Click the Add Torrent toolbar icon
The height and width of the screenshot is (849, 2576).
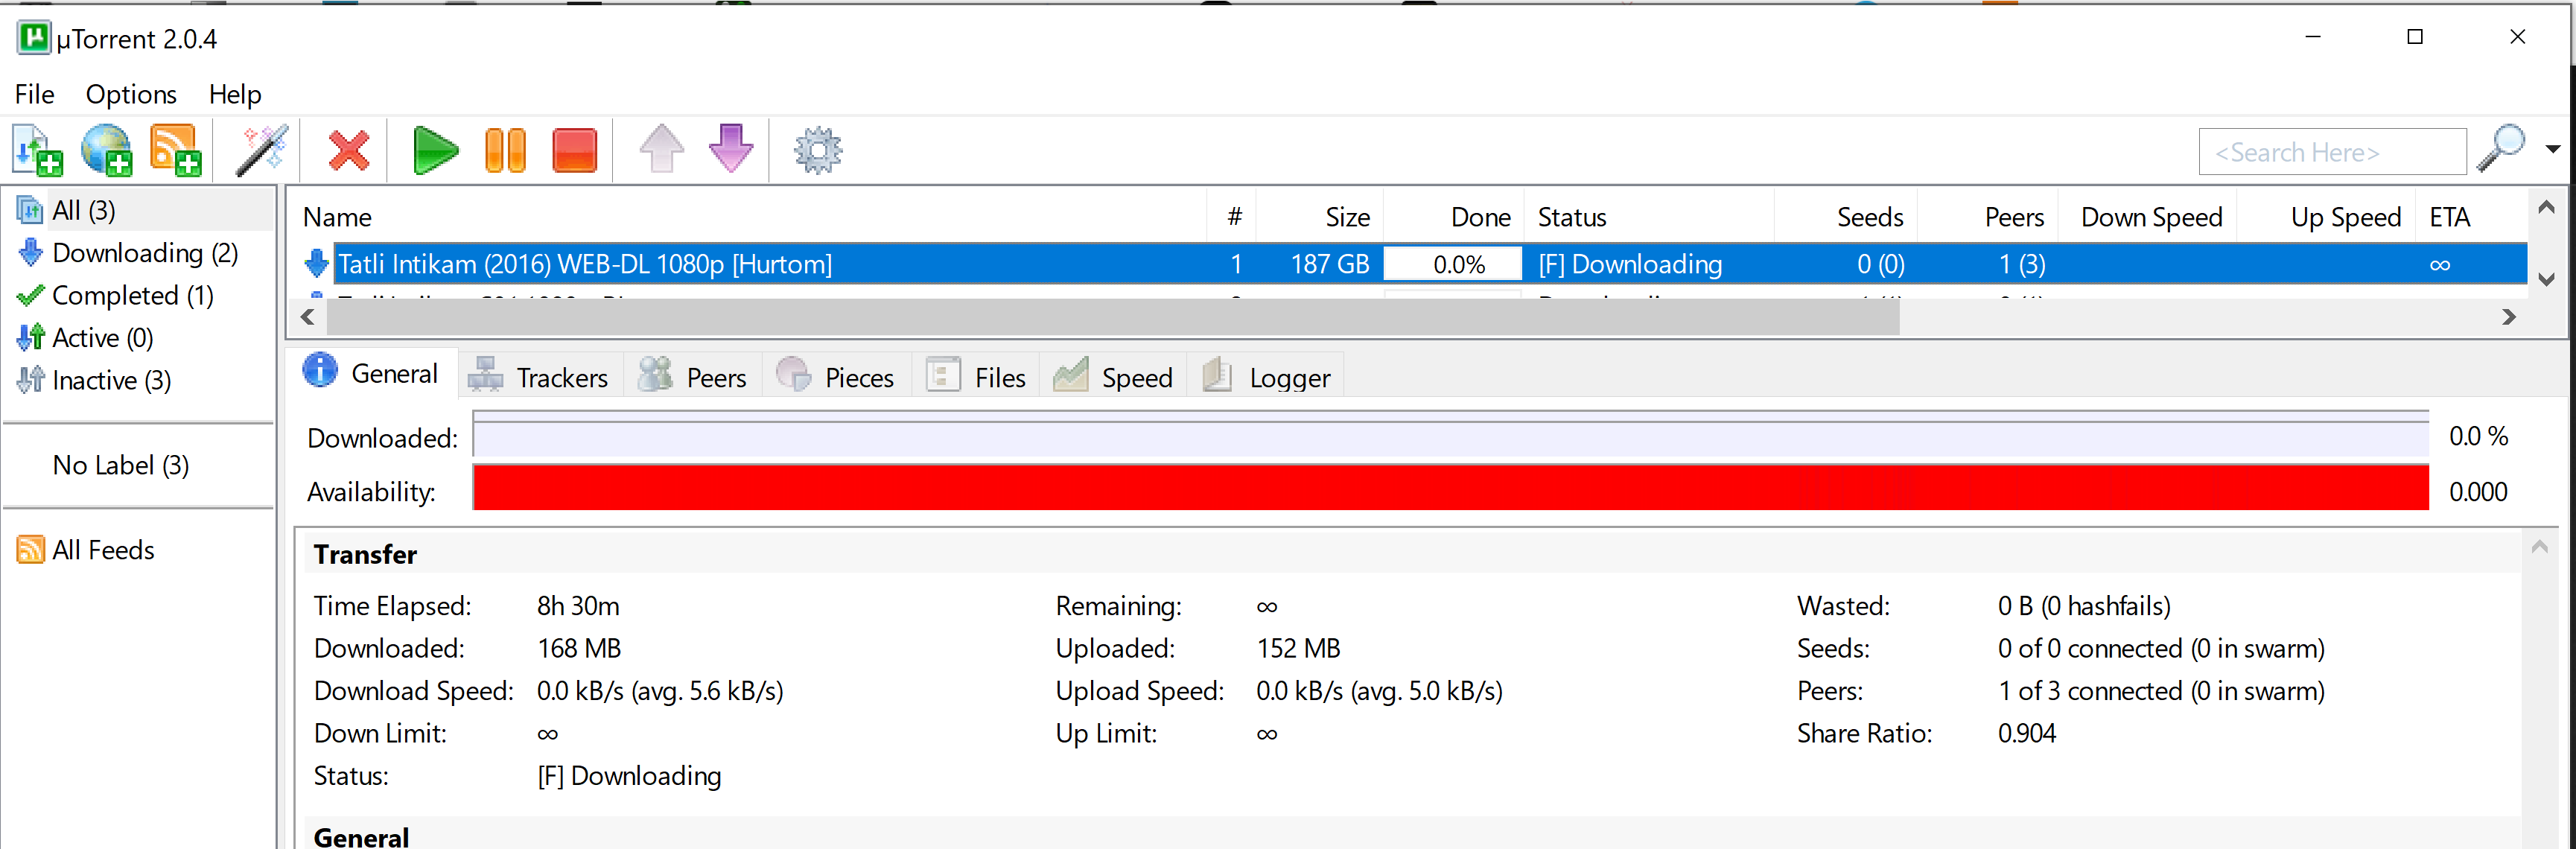[x=37, y=151]
